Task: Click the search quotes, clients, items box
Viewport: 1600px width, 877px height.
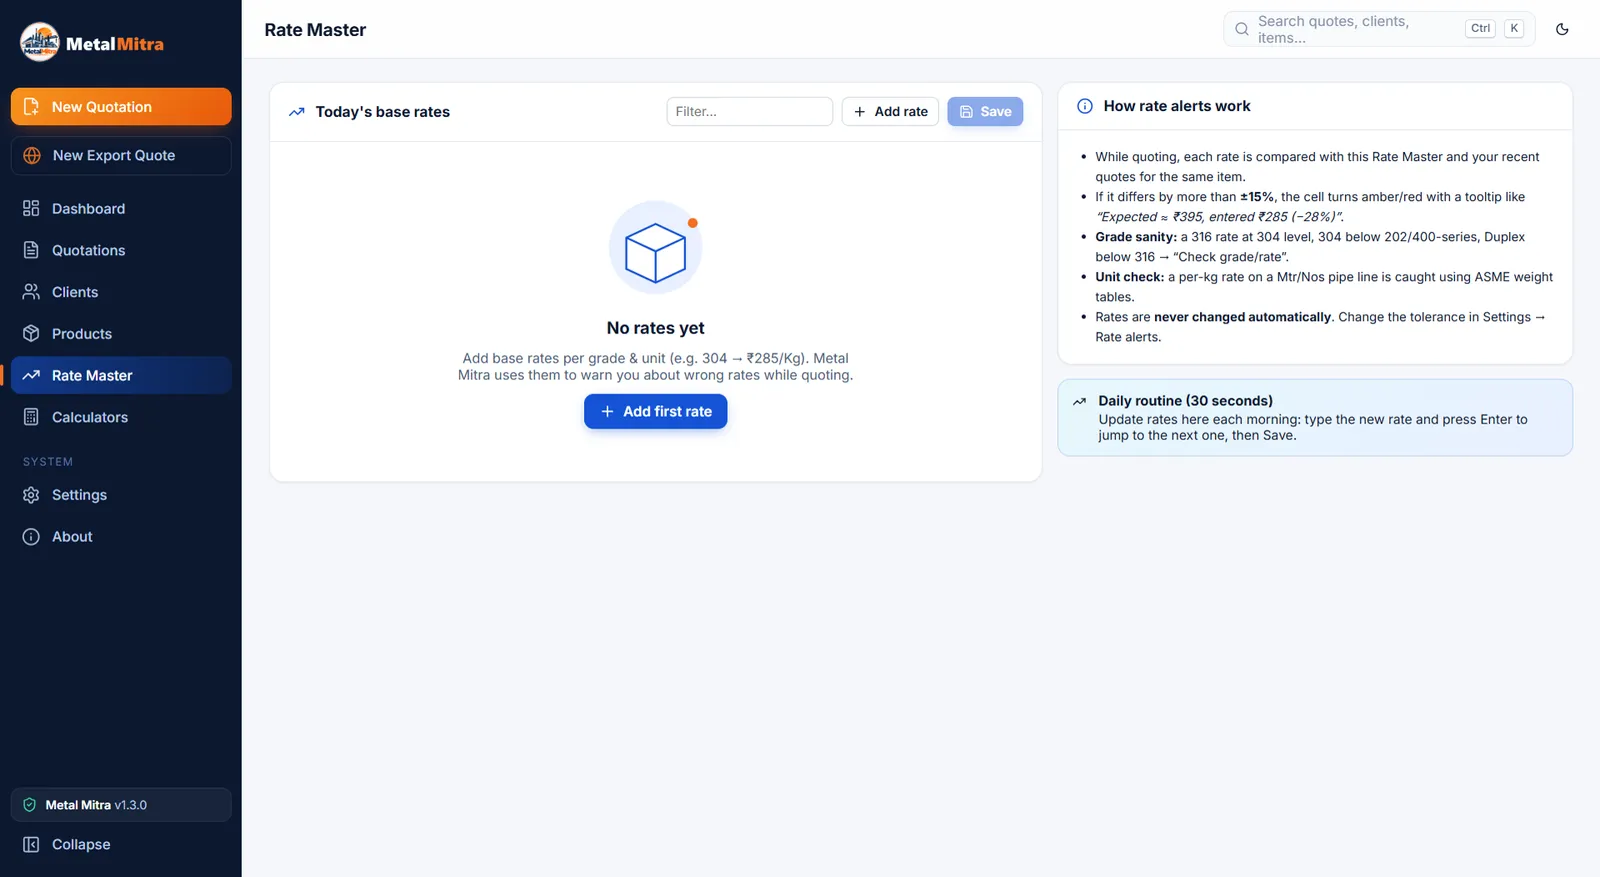Action: (1379, 29)
